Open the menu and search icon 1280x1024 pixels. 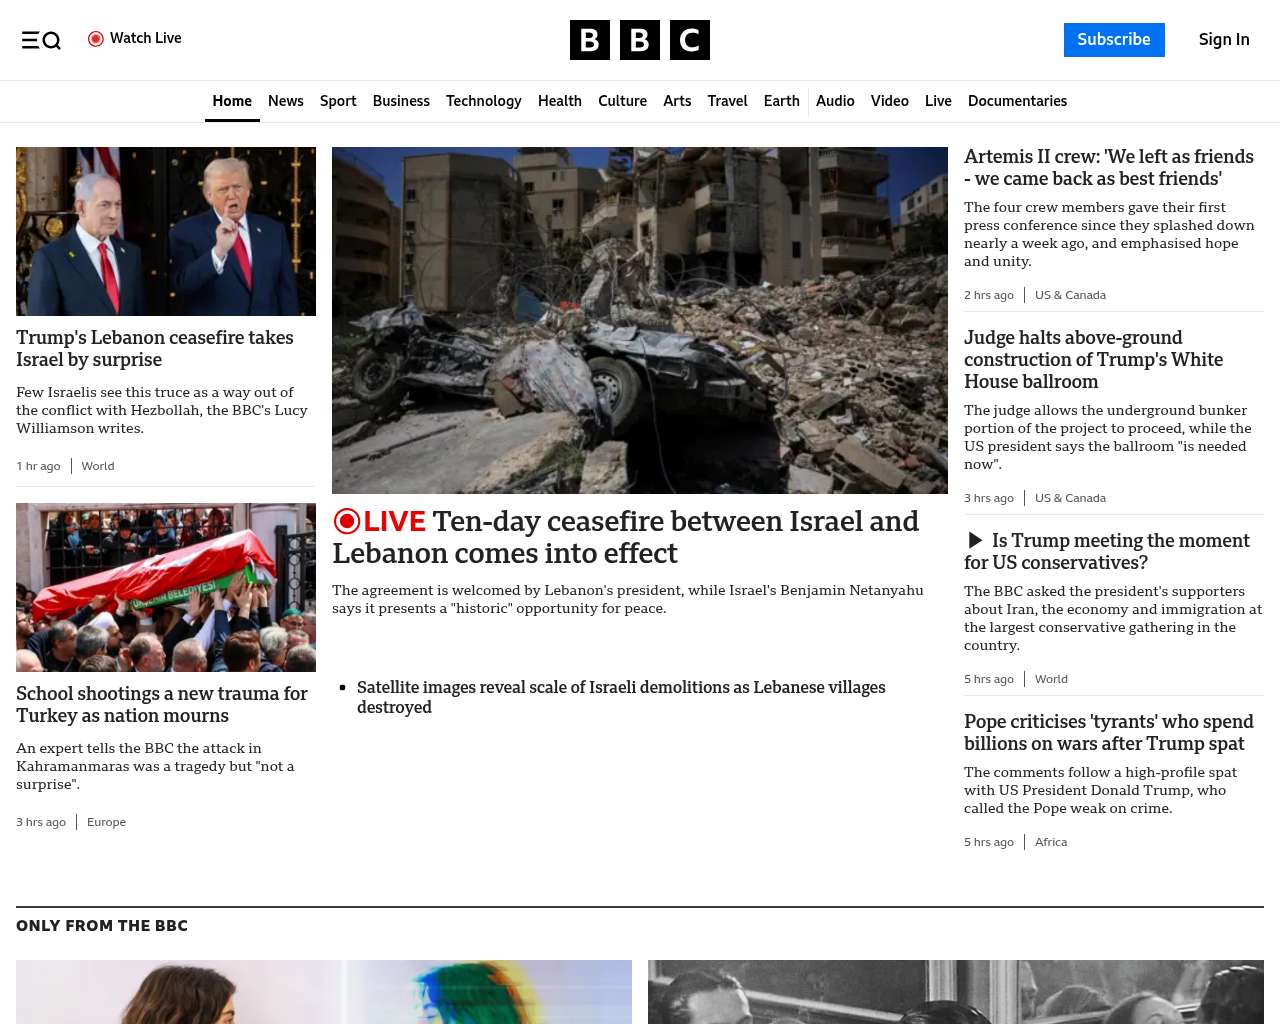point(41,40)
